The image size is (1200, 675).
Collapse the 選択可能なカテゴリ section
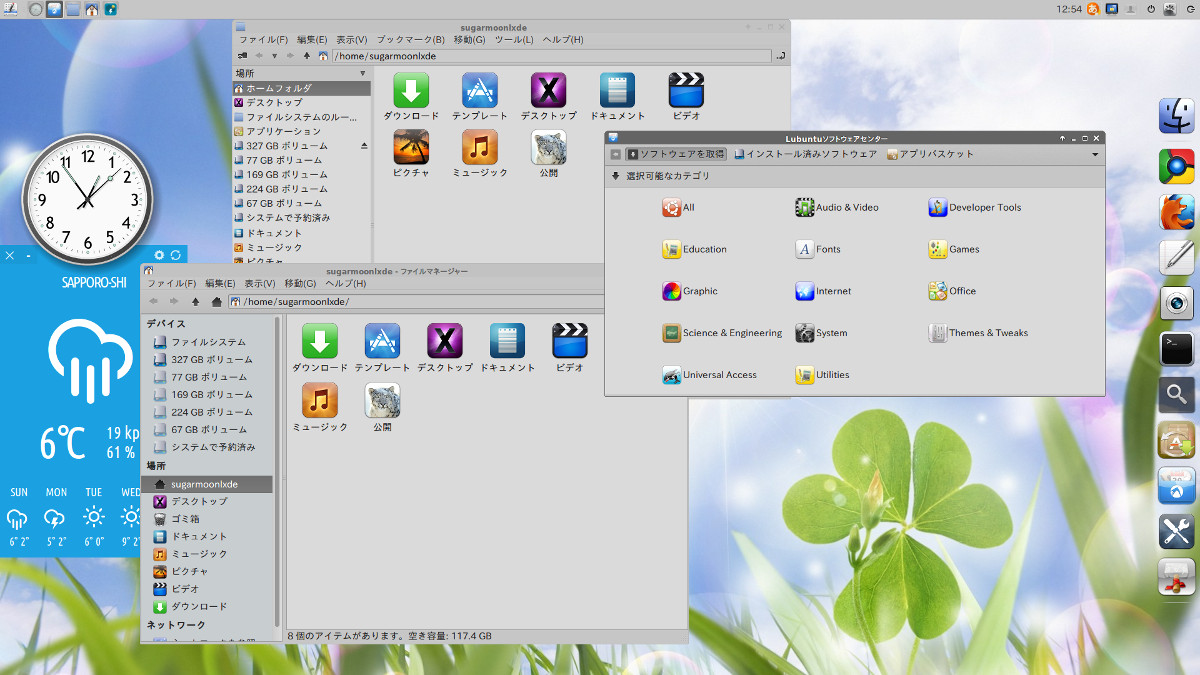(x=616, y=176)
